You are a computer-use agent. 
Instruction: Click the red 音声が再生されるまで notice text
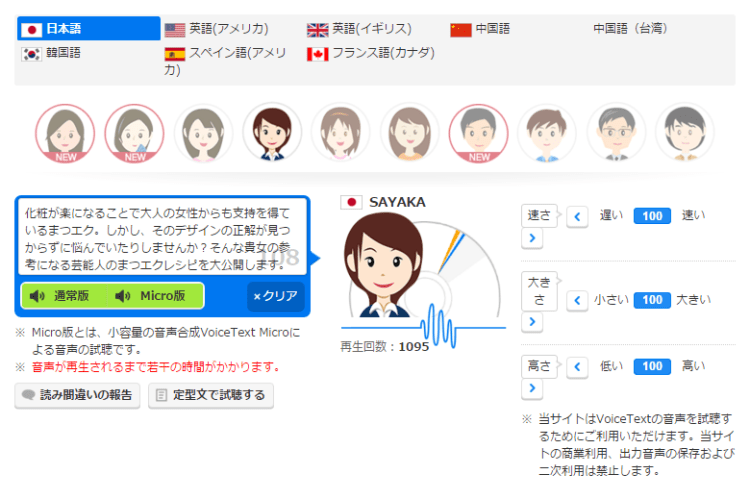point(156,367)
